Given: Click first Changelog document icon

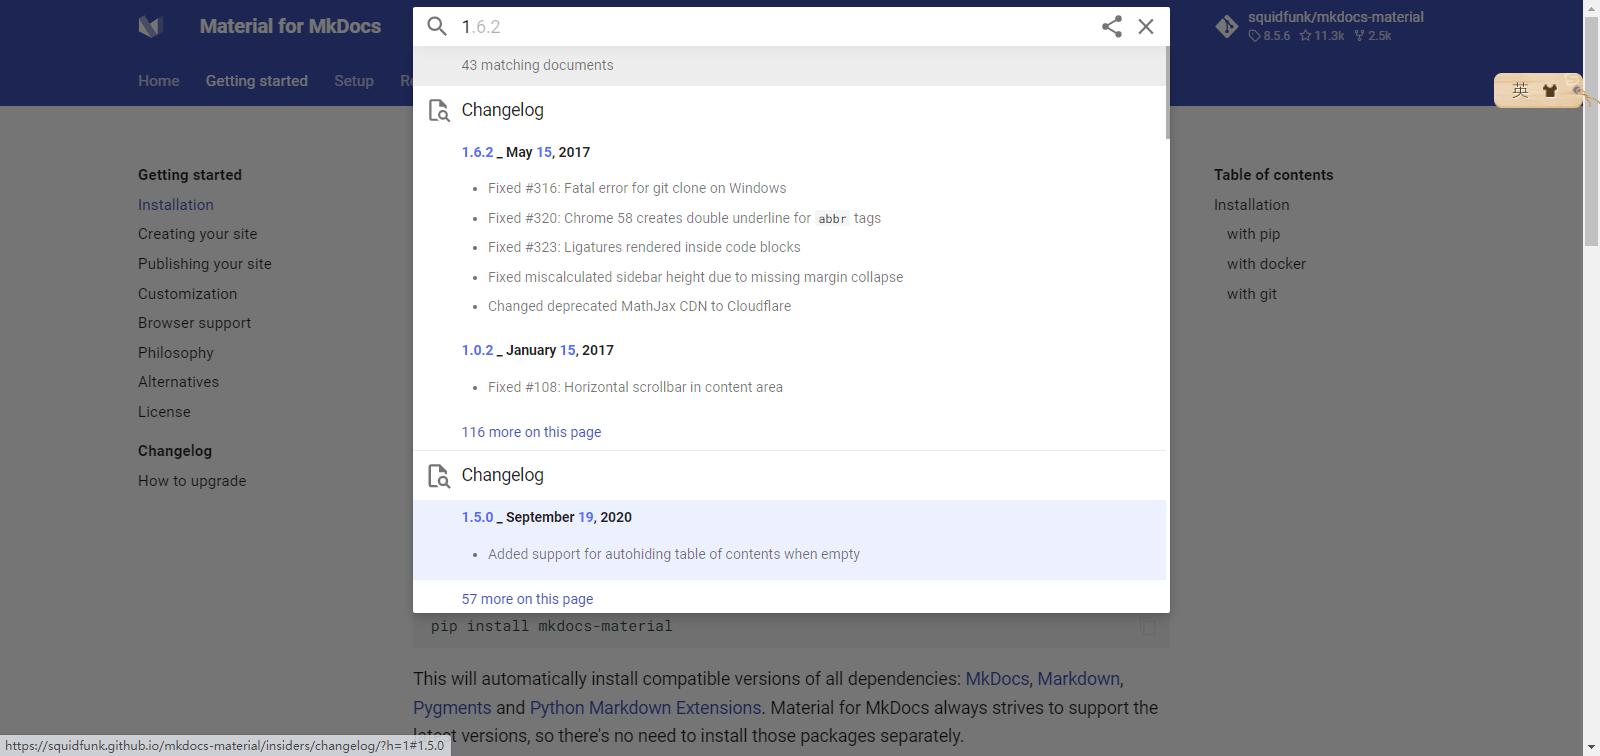Looking at the screenshot, I should coord(439,110).
